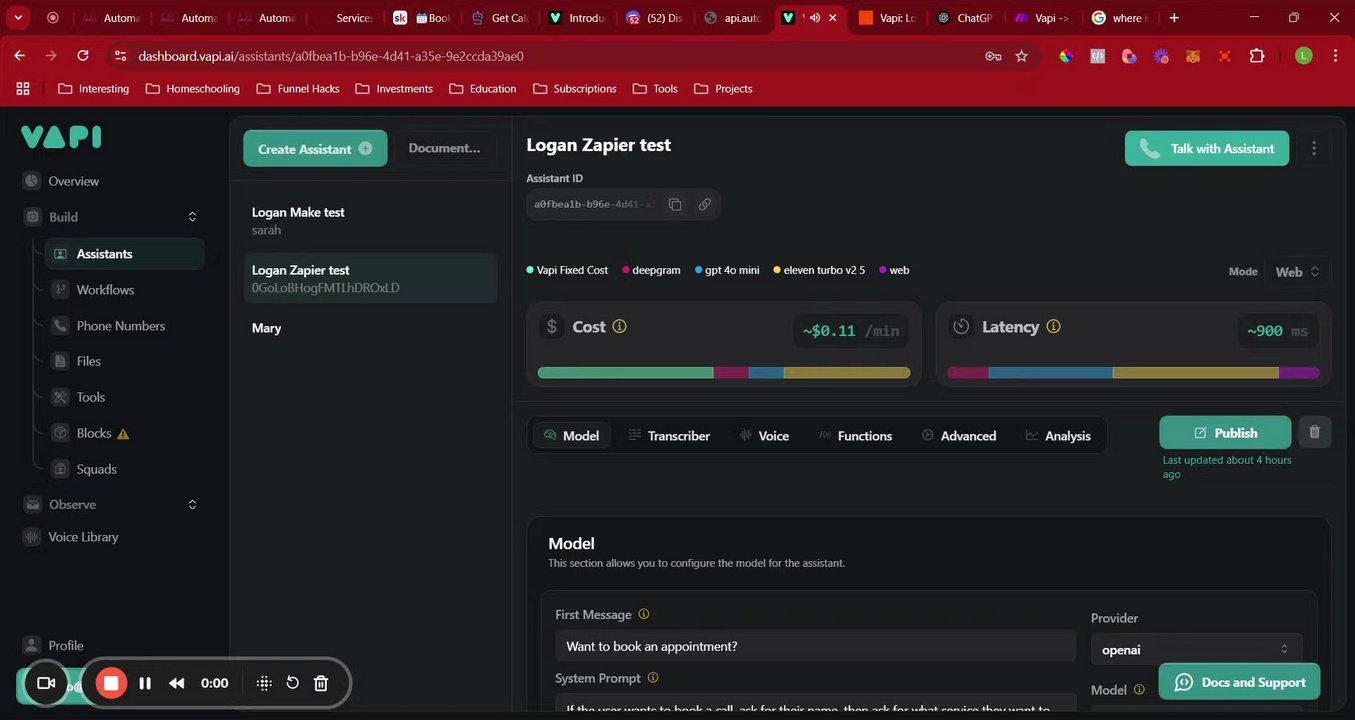Click the Blocks warning triangle icon
1355x720 pixels.
pyautogui.click(x=123, y=434)
